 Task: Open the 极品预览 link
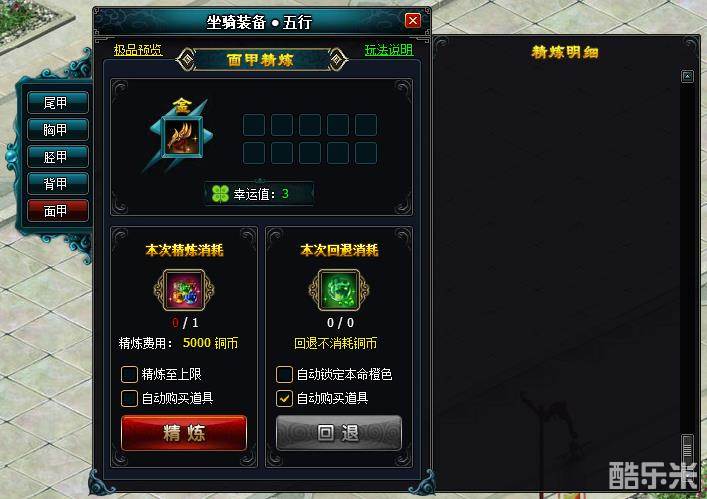(x=138, y=50)
